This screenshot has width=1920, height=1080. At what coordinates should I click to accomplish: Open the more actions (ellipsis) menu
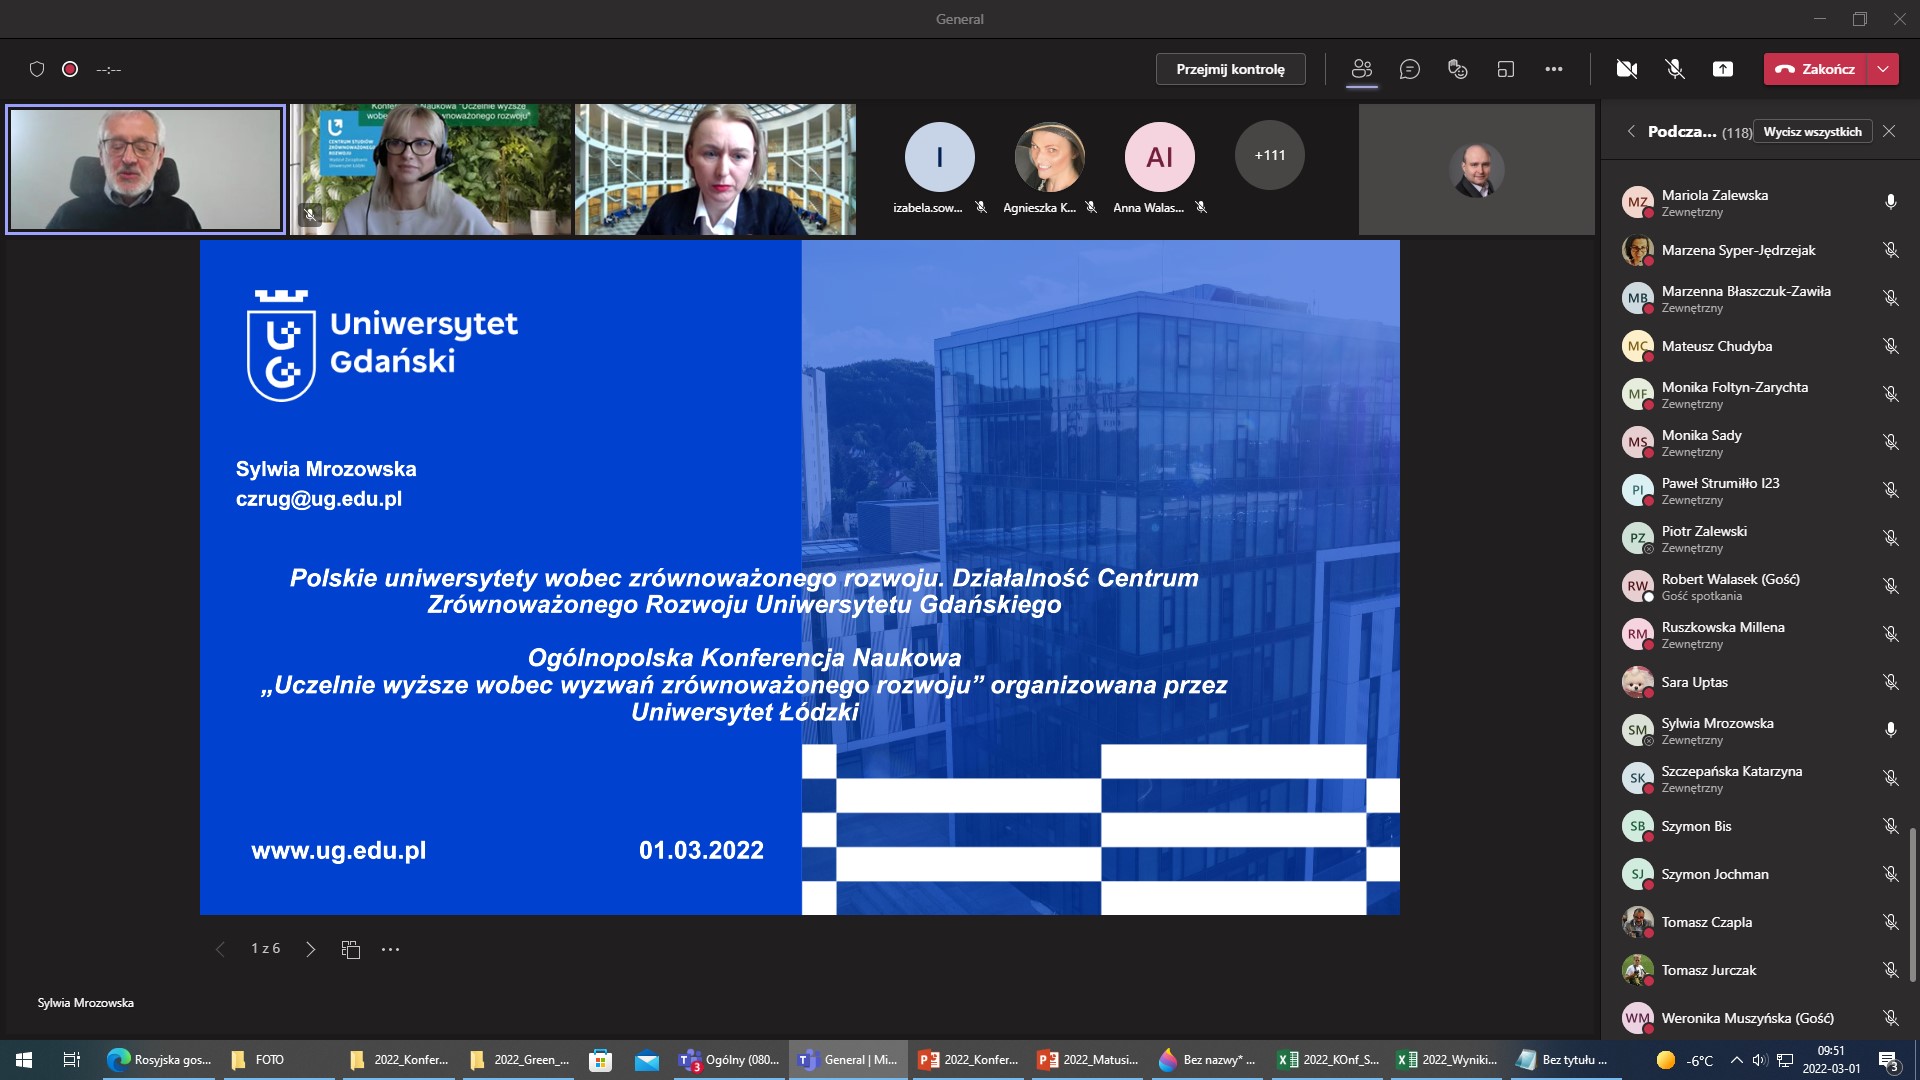[1554, 68]
